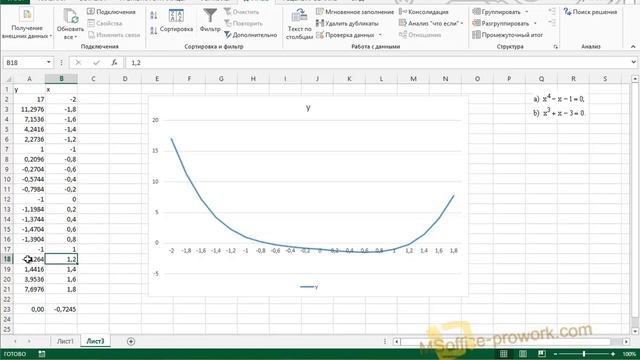Open Проверка данных

345,35
